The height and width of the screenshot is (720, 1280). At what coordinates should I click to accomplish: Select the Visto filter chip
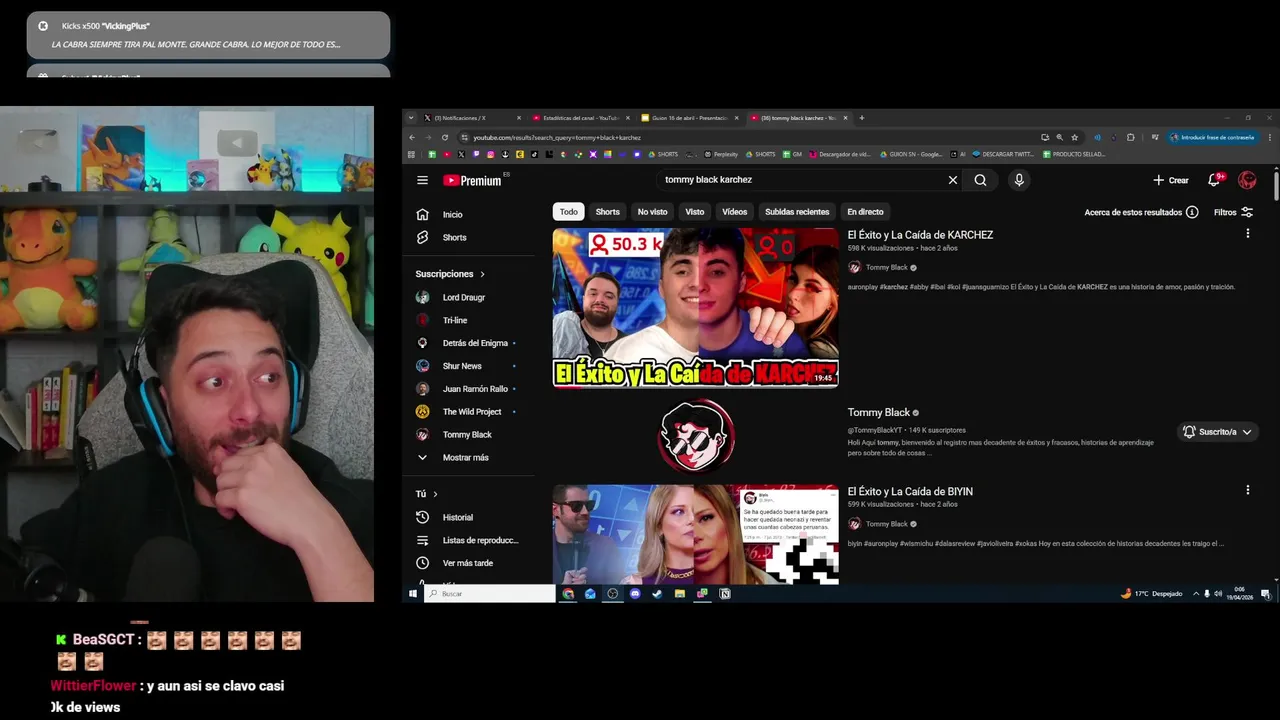694,212
